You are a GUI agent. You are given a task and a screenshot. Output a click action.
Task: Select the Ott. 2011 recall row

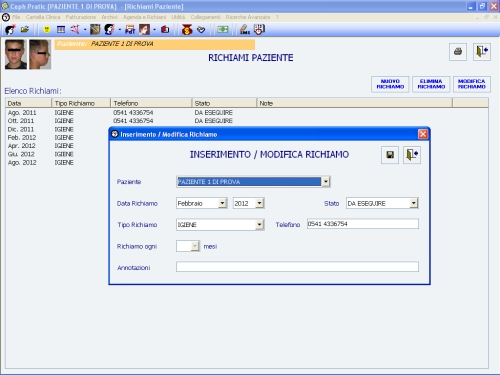click(247, 121)
